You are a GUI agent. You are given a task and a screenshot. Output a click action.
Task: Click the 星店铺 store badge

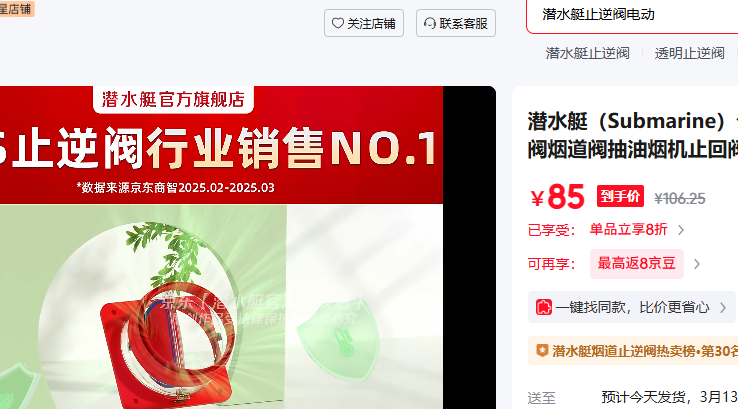pyautogui.click(x=16, y=8)
